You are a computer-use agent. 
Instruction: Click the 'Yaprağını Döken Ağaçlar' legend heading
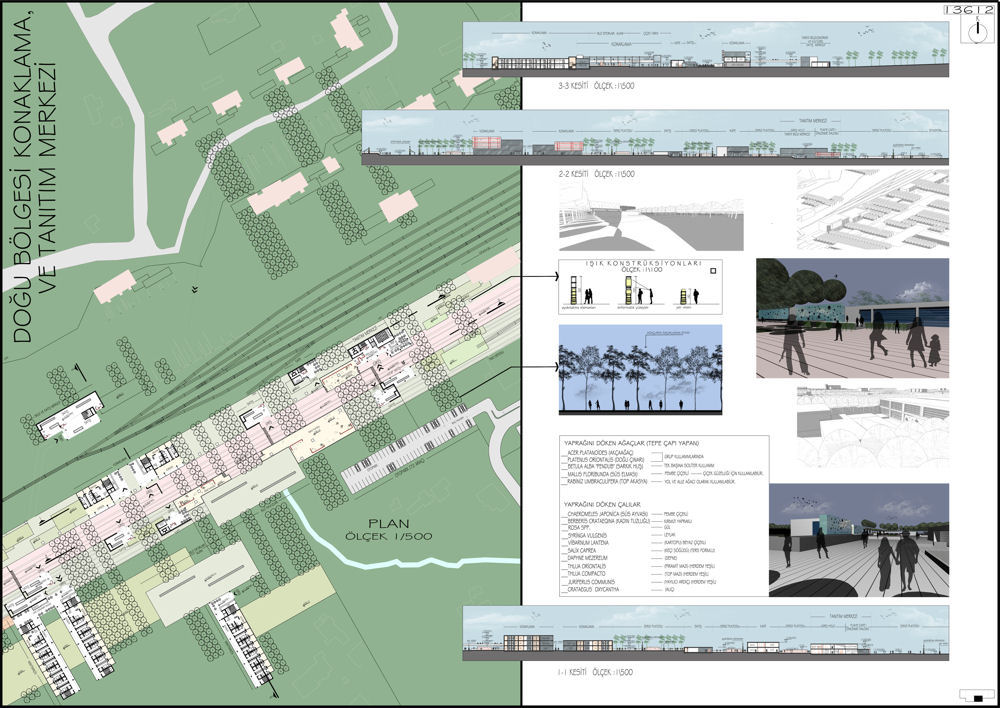631,443
